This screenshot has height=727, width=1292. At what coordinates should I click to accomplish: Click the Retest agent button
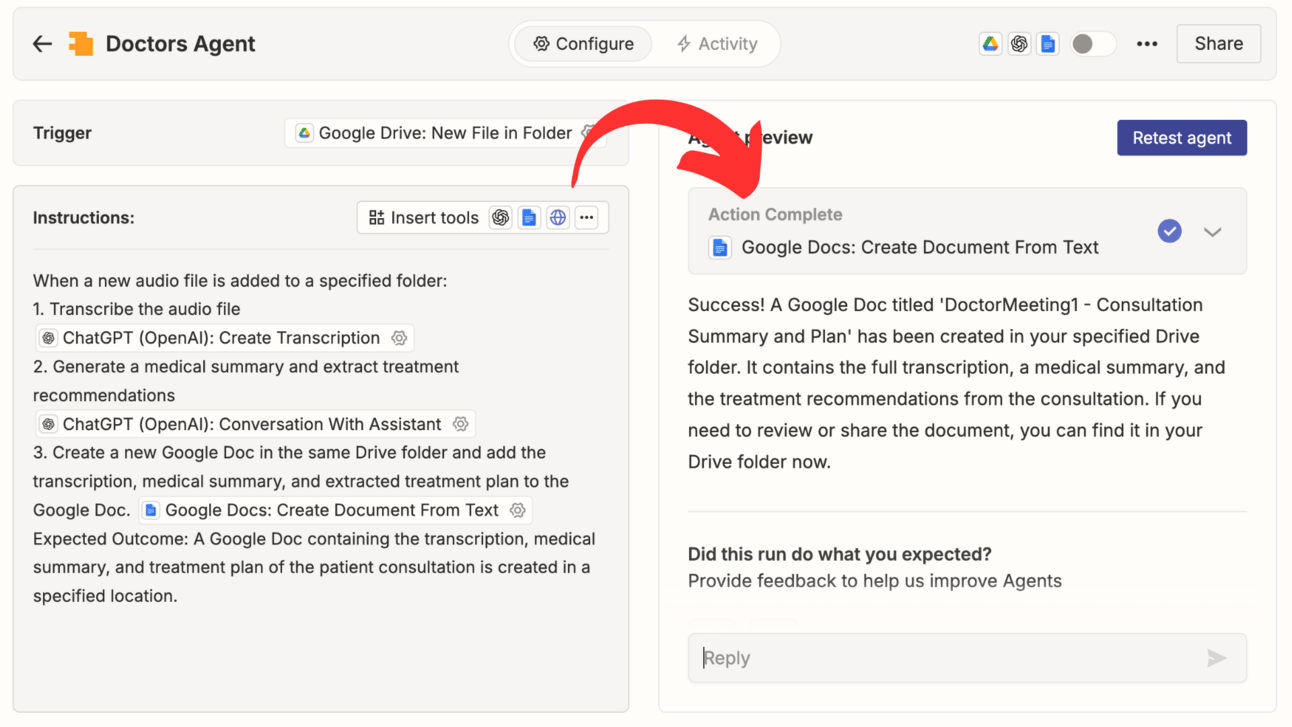(x=1182, y=138)
